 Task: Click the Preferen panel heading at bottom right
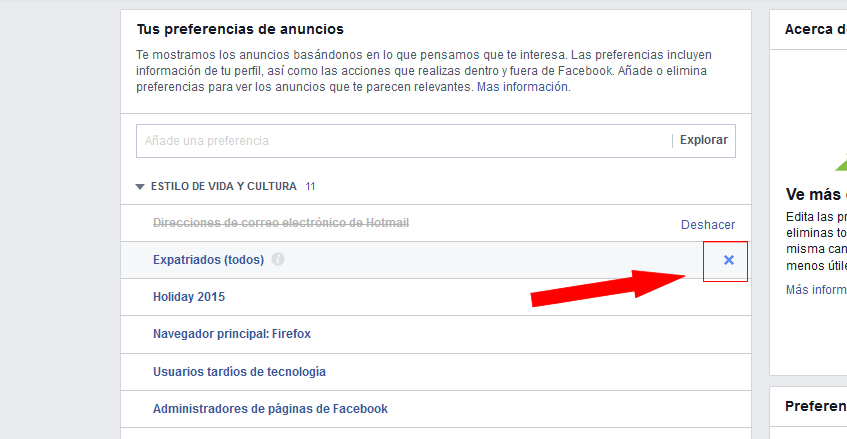(x=816, y=406)
